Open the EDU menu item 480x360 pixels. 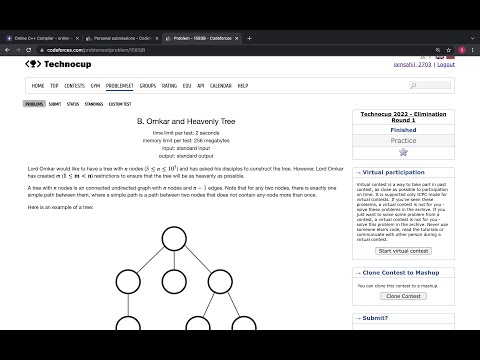click(187, 86)
